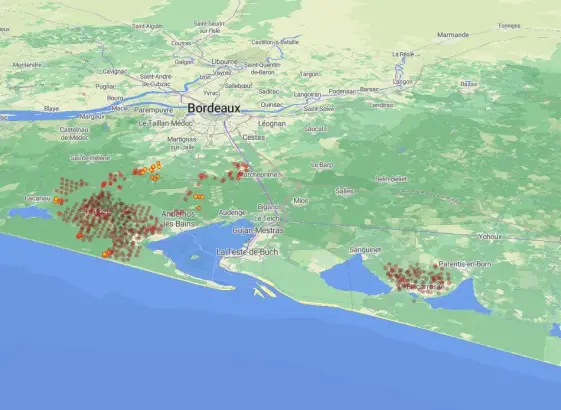Click the Libourne label on the map
The image size is (561, 410).
(x=224, y=62)
